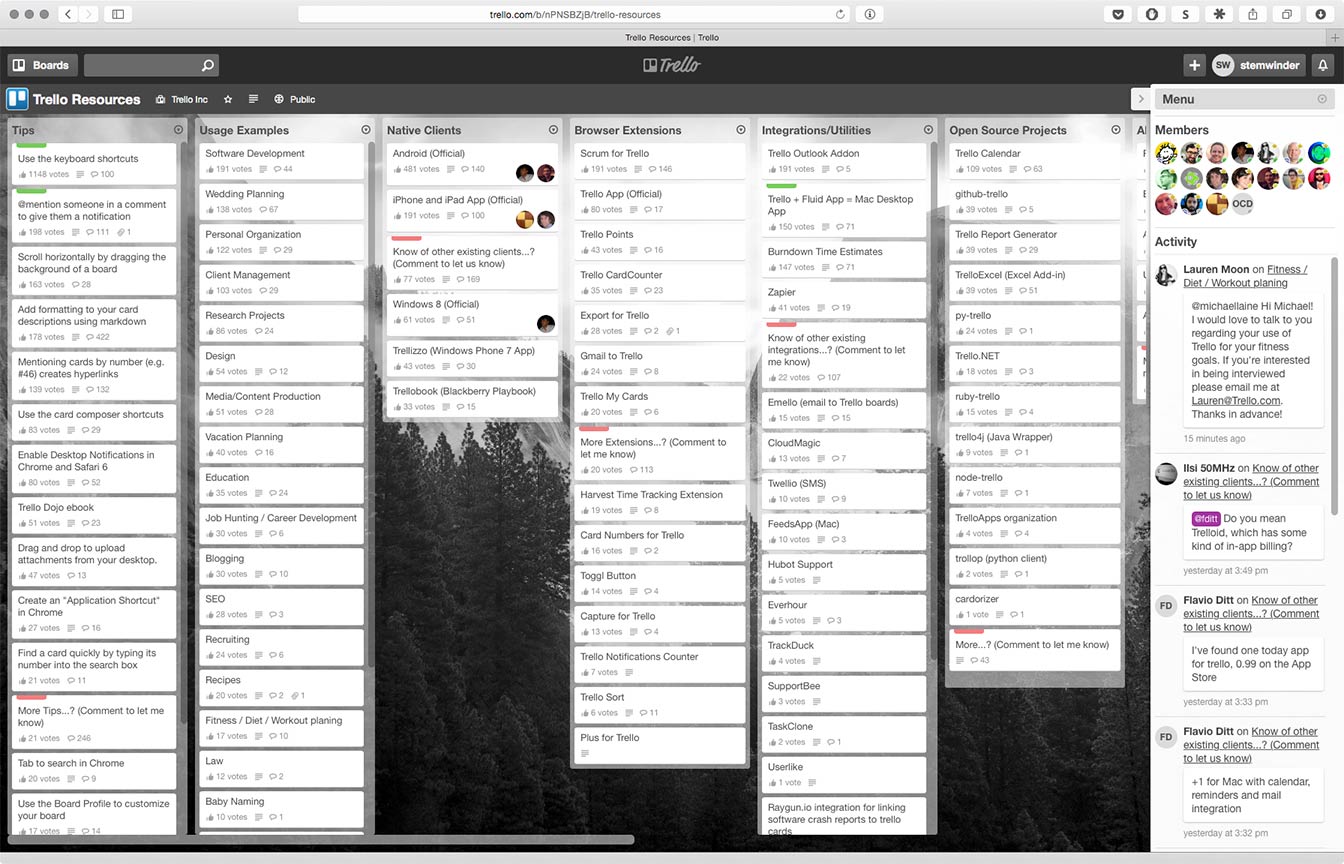Click the comments icon on Zapier card
This screenshot has height=864, width=1344.
(835, 308)
